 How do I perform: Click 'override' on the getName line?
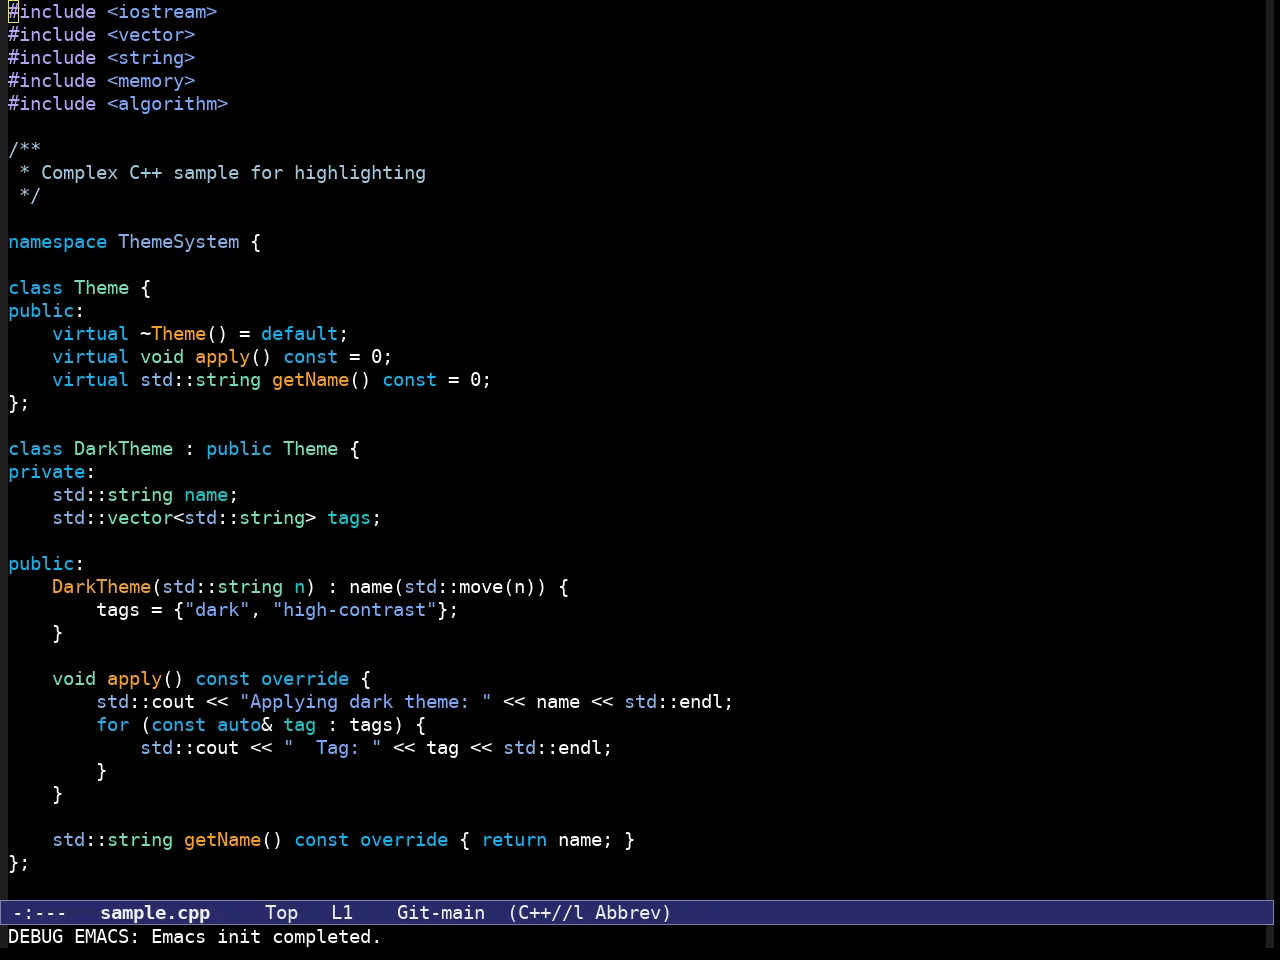[x=404, y=840]
